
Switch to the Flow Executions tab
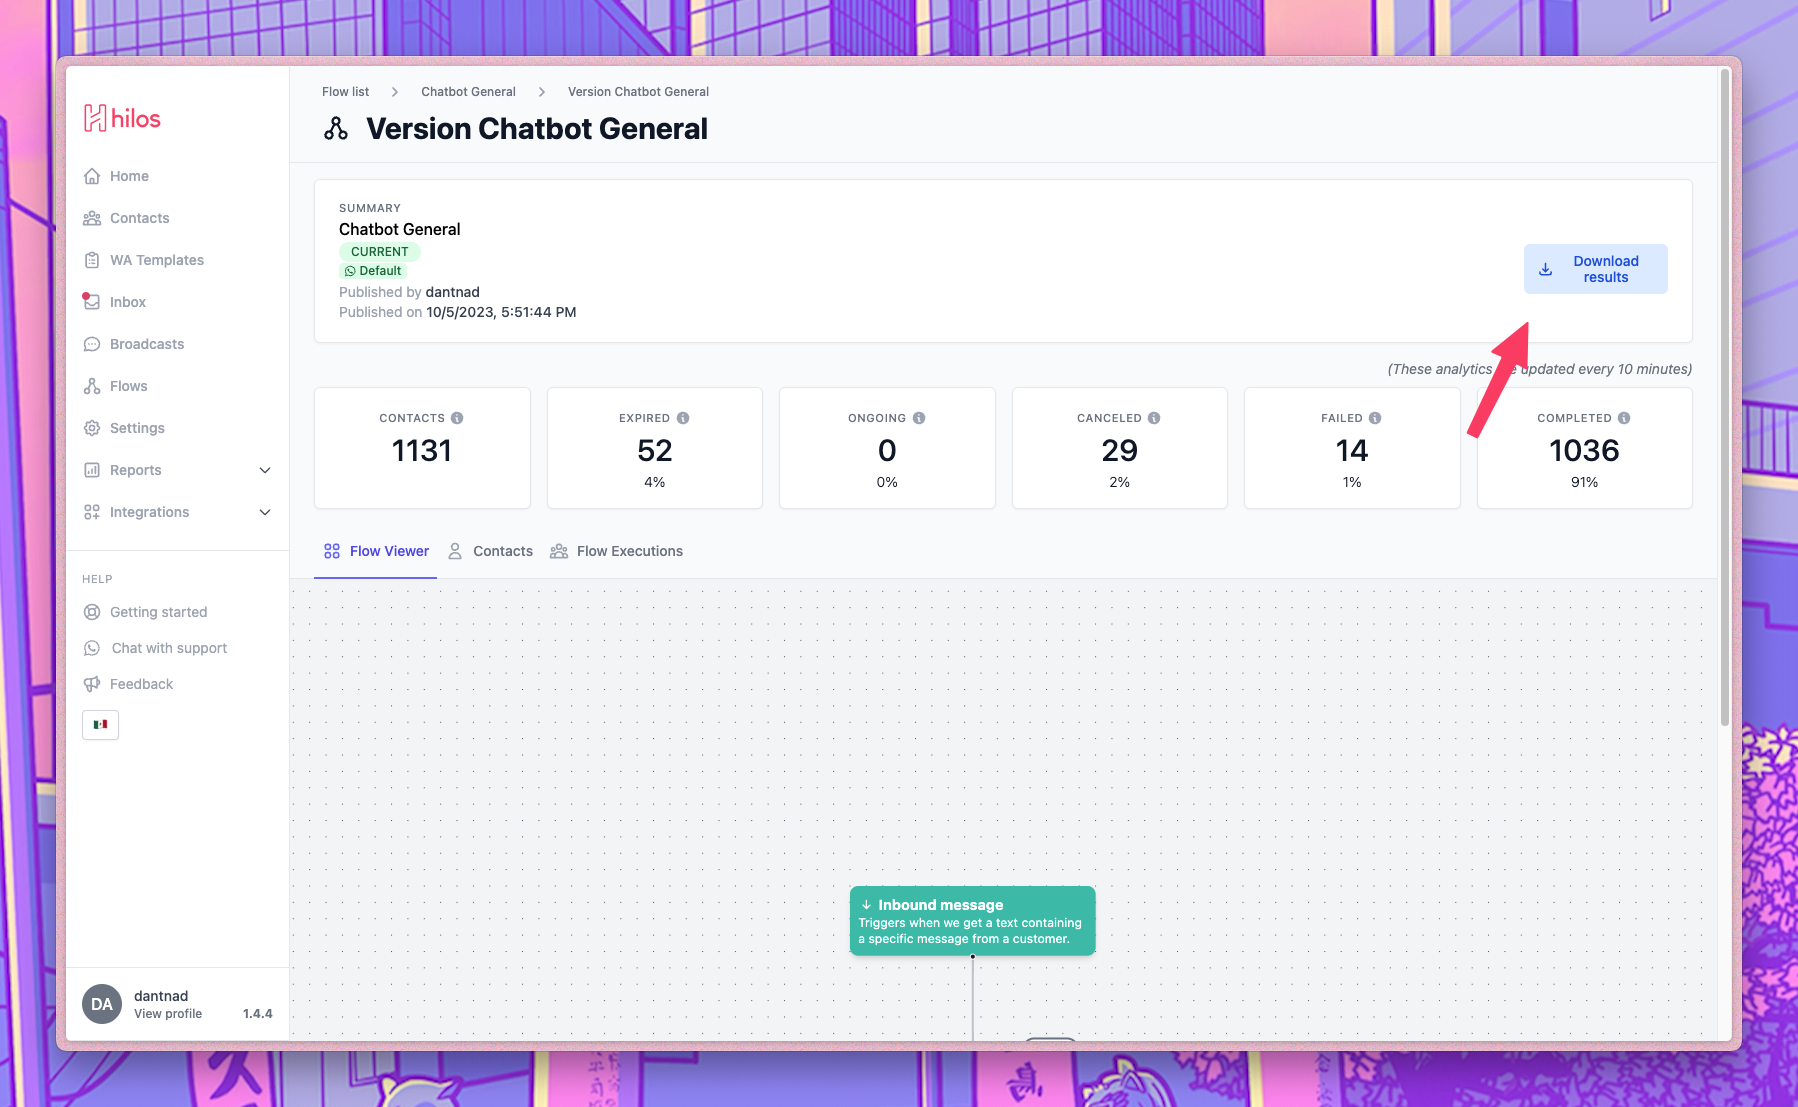point(629,551)
